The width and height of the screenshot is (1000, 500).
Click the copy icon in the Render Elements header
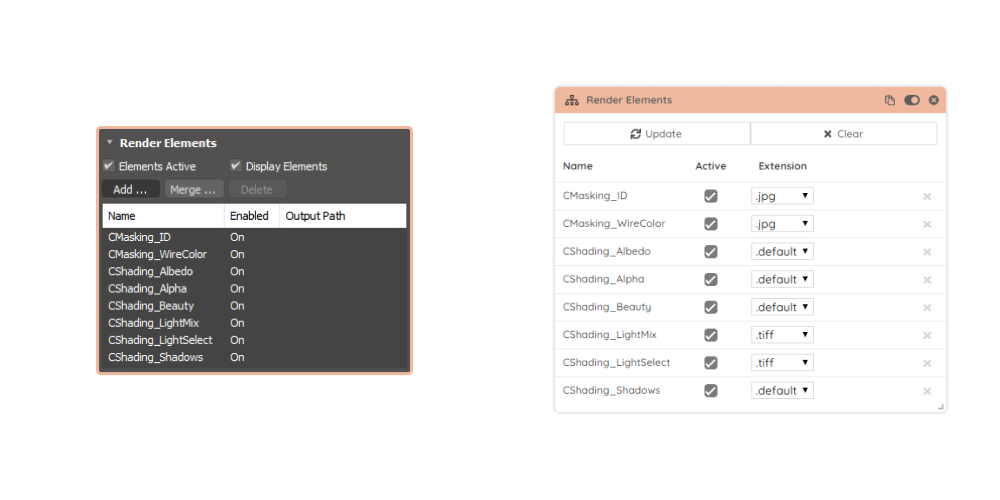click(890, 100)
